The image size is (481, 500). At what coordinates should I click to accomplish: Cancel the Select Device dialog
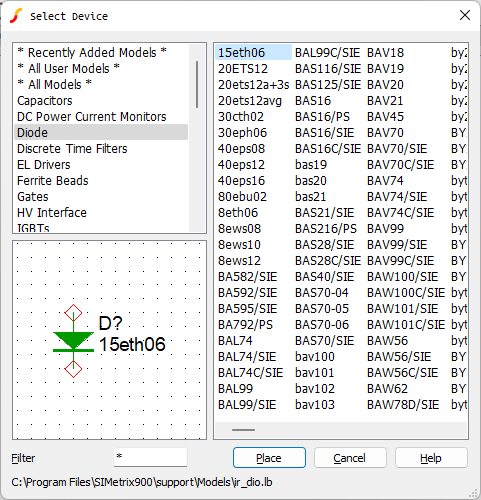(350, 458)
